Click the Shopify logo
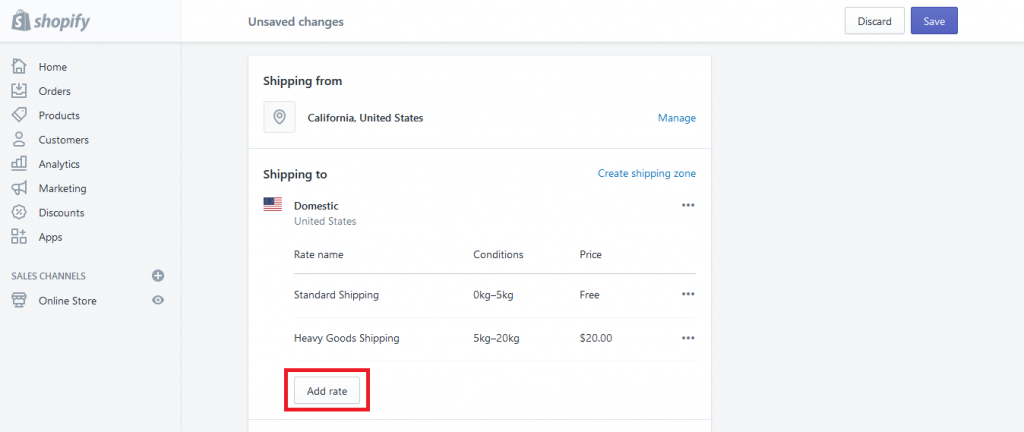The width and height of the screenshot is (1024, 432). pos(51,22)
